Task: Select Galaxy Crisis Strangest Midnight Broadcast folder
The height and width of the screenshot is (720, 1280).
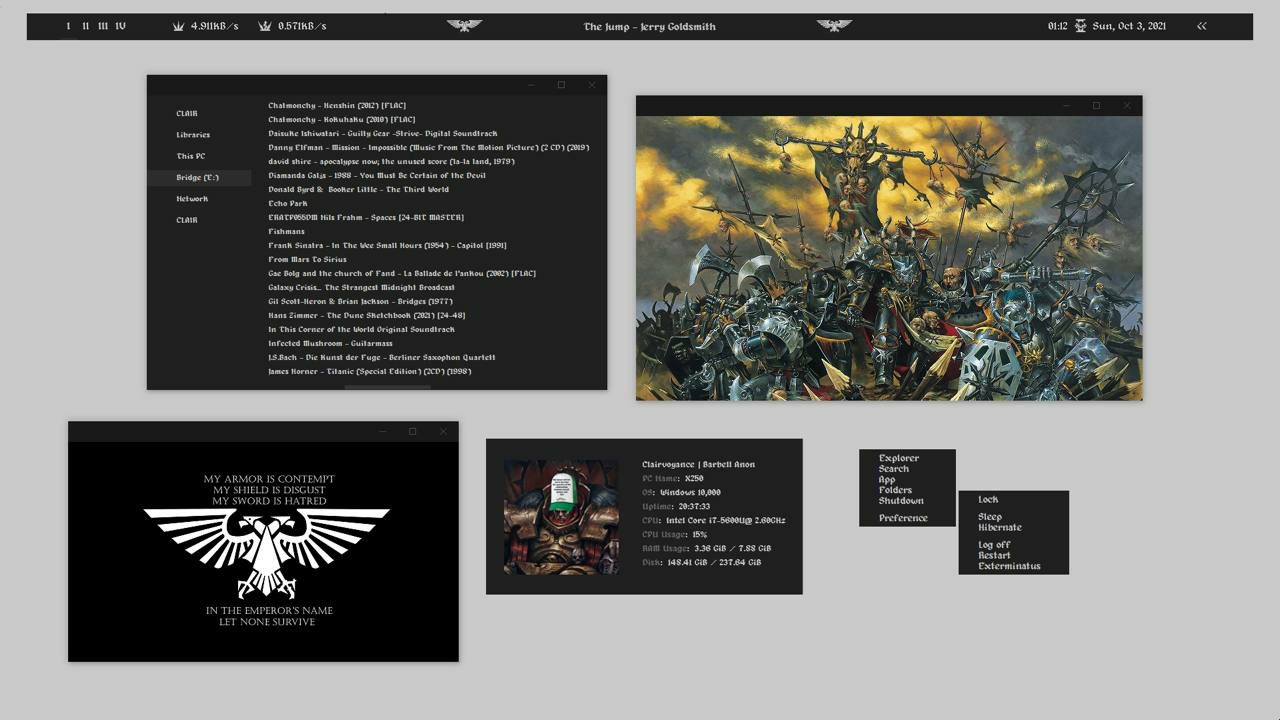Action: (x=361, y=287)
